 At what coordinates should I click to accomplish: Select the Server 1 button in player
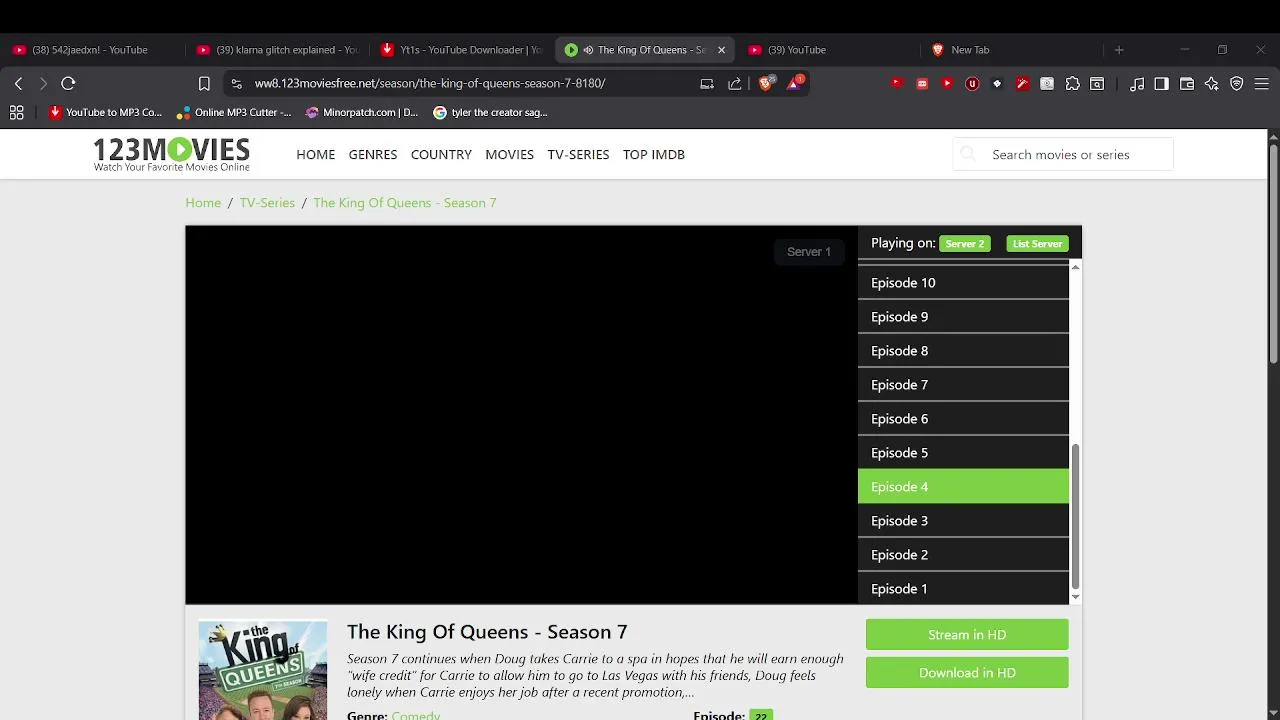point(809,252)
